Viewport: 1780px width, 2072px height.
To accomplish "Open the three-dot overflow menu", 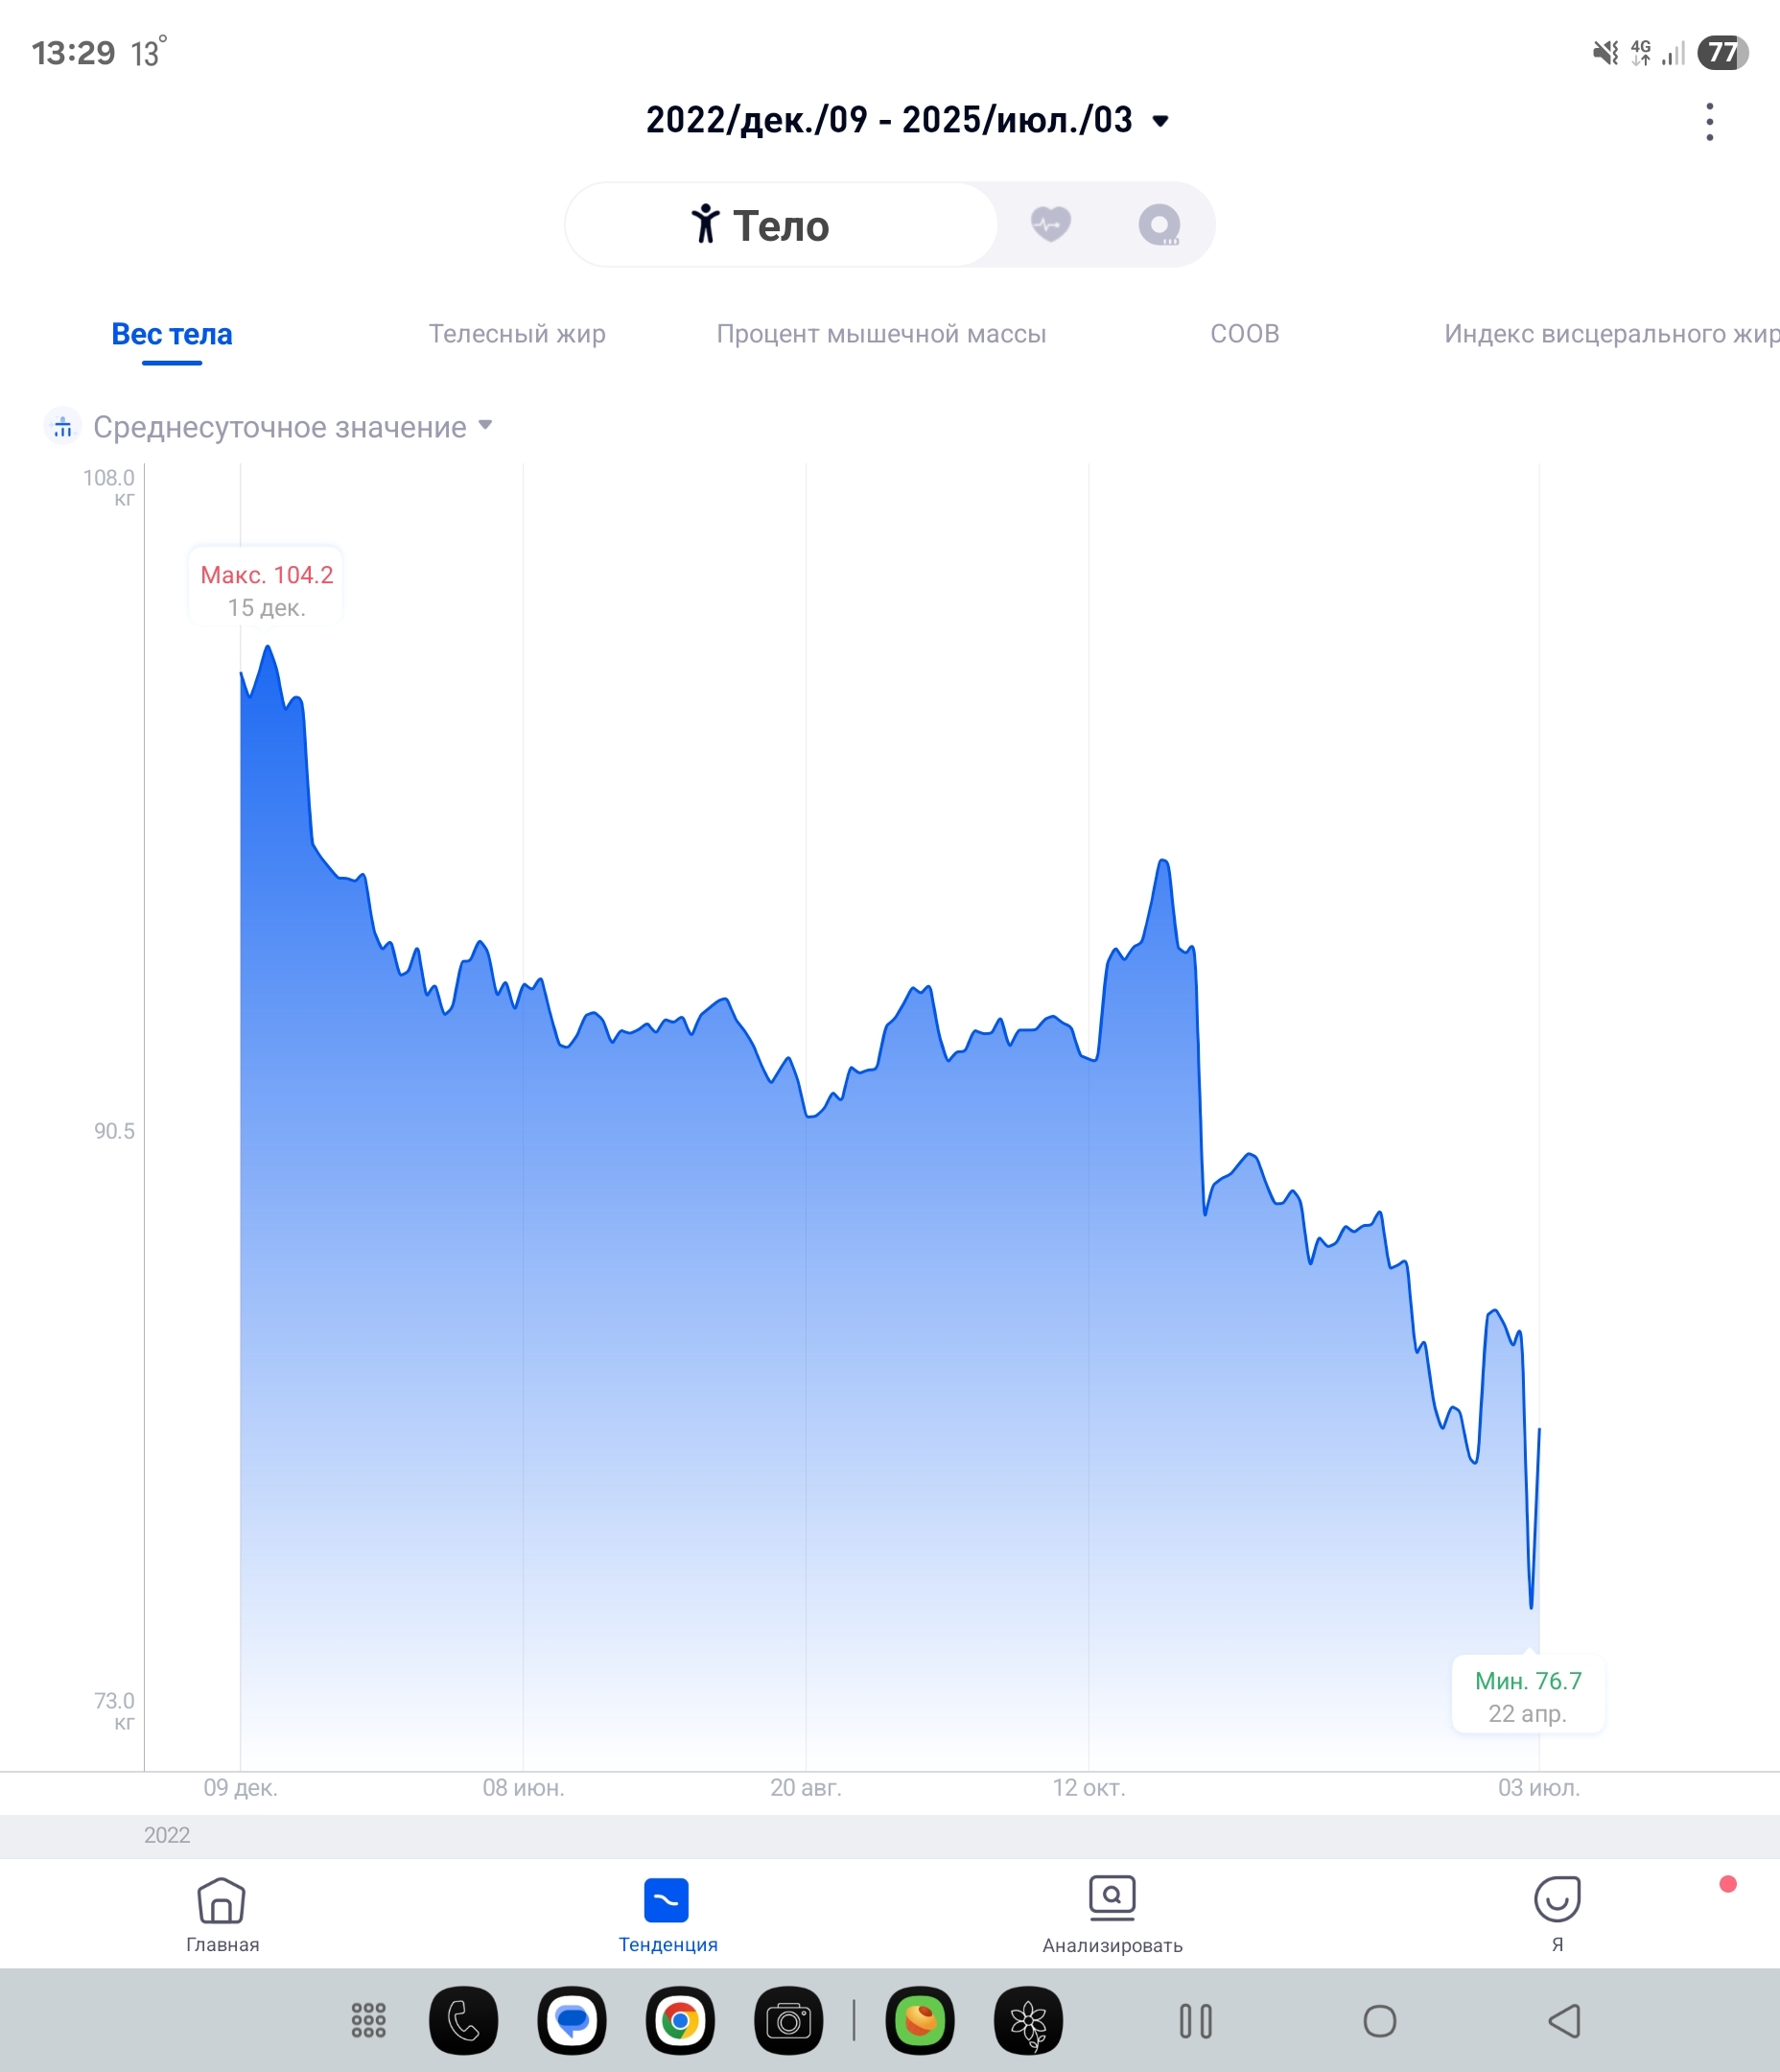I will tap(1709, 122).
